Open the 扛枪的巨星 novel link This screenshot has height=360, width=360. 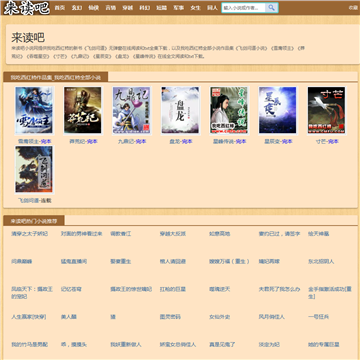tap(173, 289)
